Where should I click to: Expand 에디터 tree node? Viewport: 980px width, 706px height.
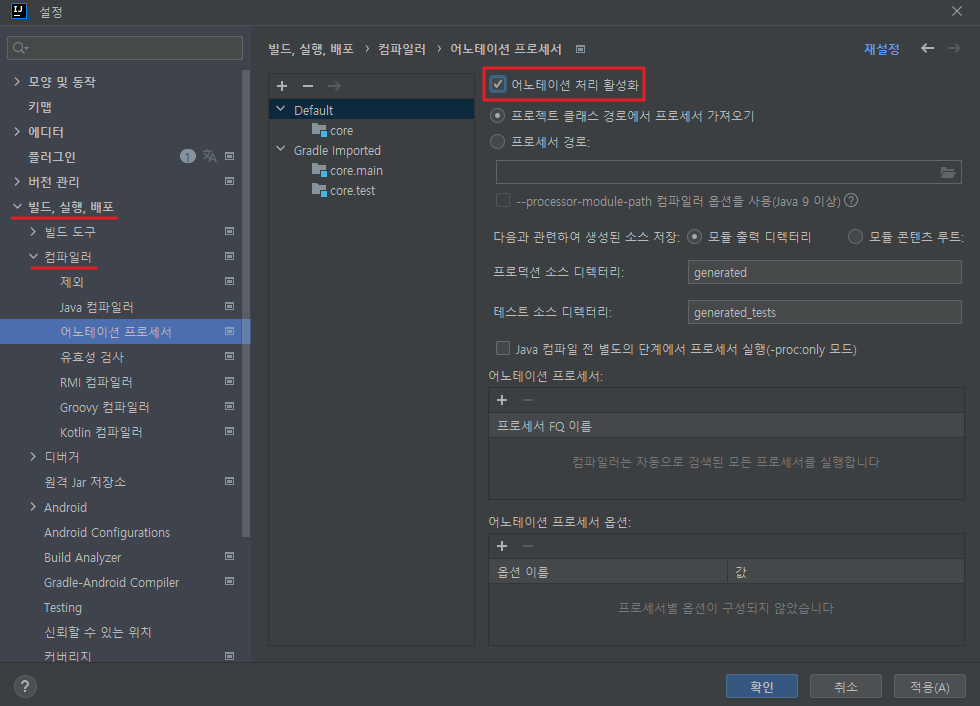click(x=17, y=131)
